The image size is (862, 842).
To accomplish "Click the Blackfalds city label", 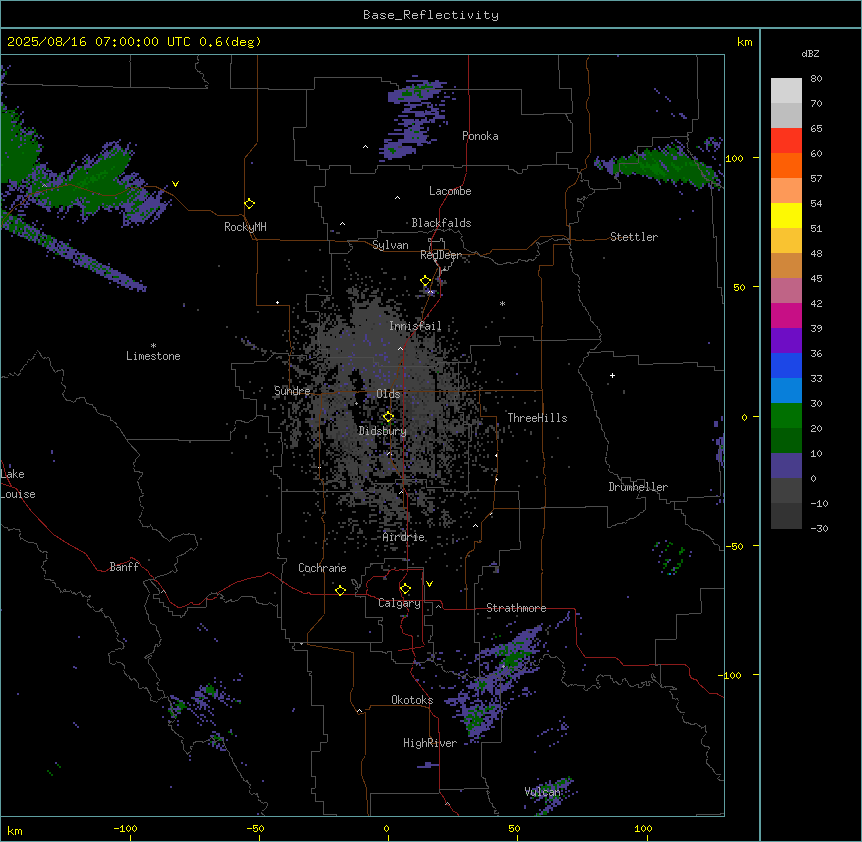I will point(441,223).
